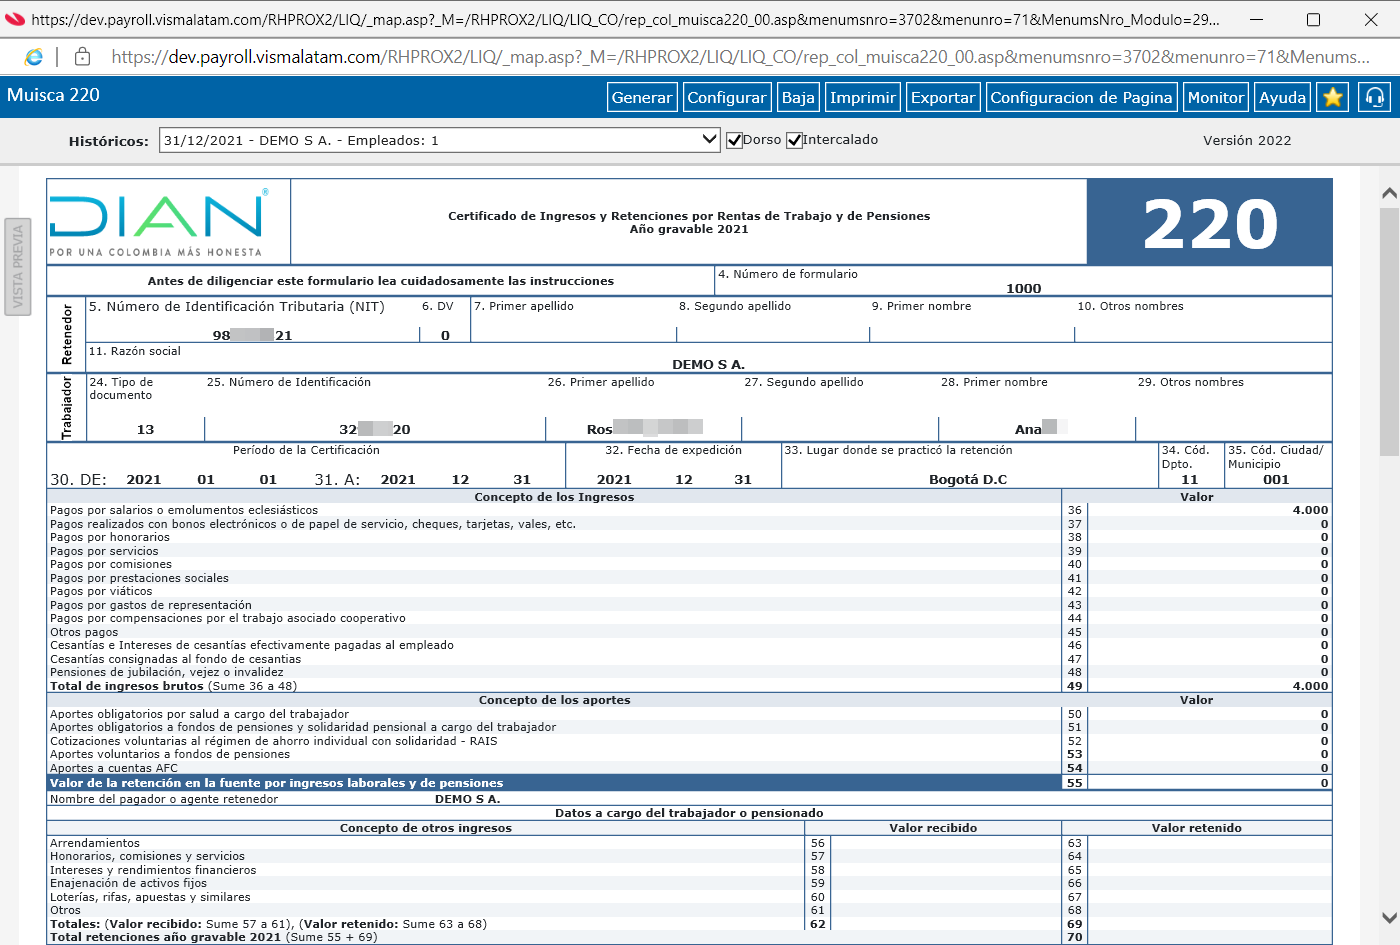Toggle the Intercalado checkbox
Image resolution: width=1400 pixels, height=945 pixels.
tap(795, 140)
